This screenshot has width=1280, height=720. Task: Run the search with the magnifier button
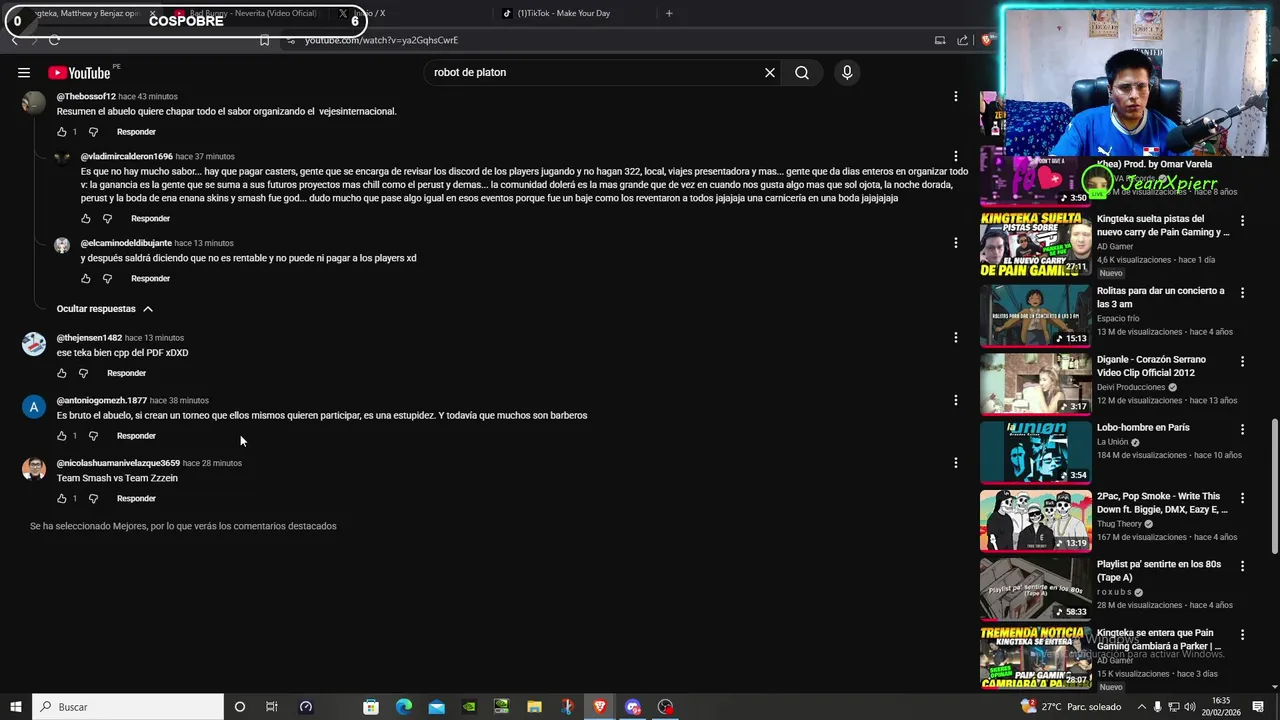pyautogui.click(x=802, y=72)
